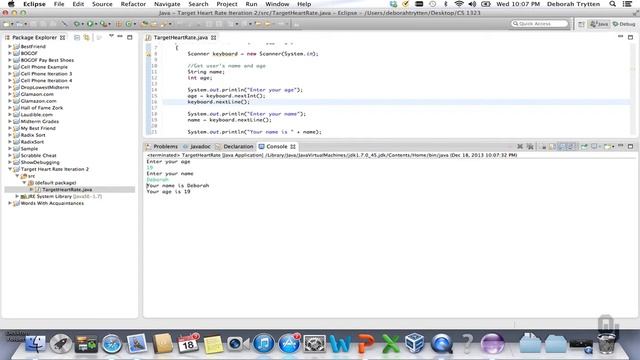Select the (default package) node
Image resolution: width=640 pixels, height=360 pixels.
pos(55,183)
